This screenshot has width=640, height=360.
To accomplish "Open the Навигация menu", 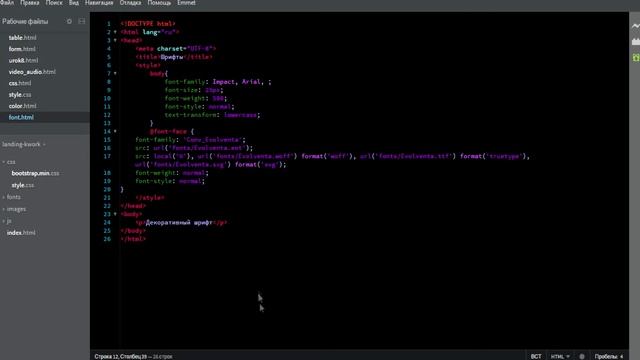I will 99,3.
